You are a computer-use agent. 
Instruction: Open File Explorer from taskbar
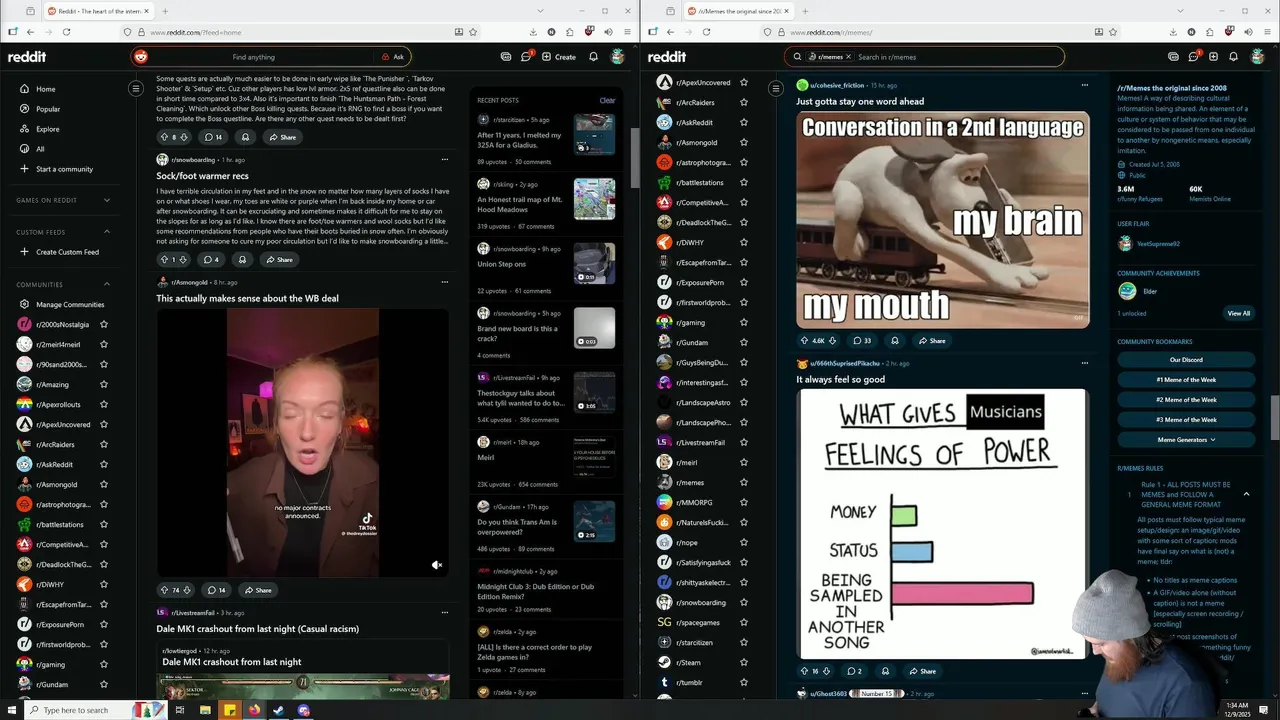[x=205, y=710]
